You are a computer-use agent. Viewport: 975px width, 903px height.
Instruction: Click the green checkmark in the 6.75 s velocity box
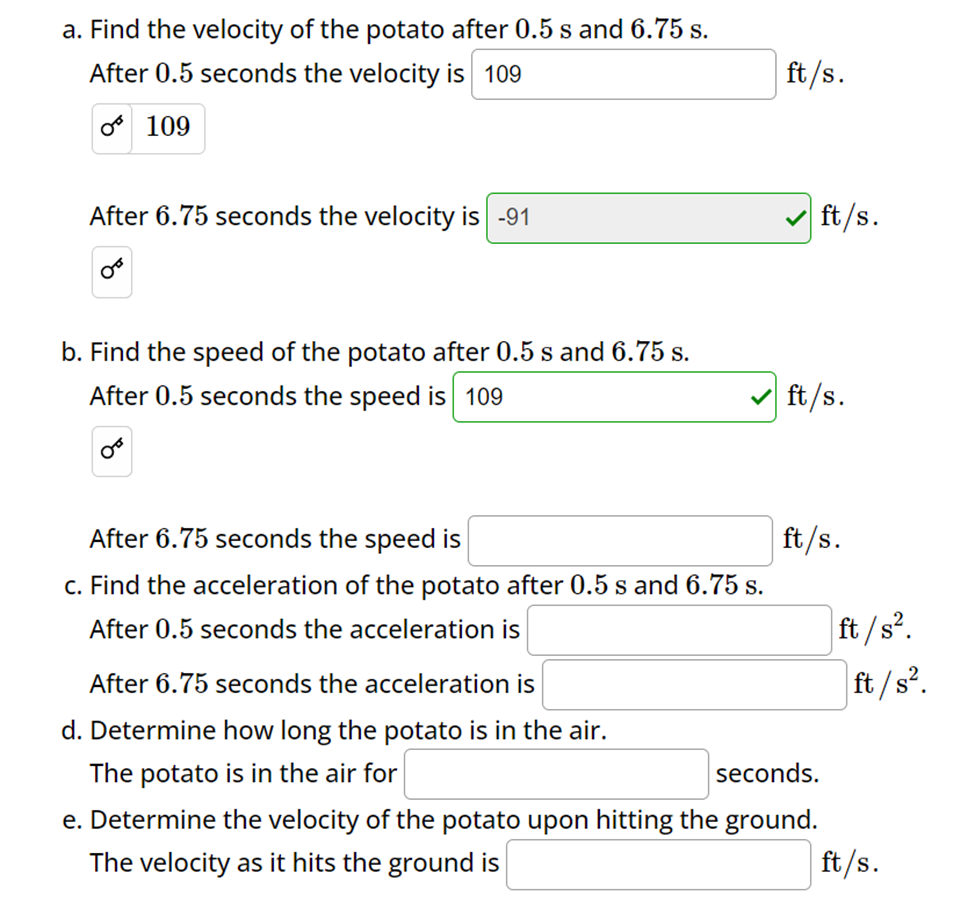point(793,216)
